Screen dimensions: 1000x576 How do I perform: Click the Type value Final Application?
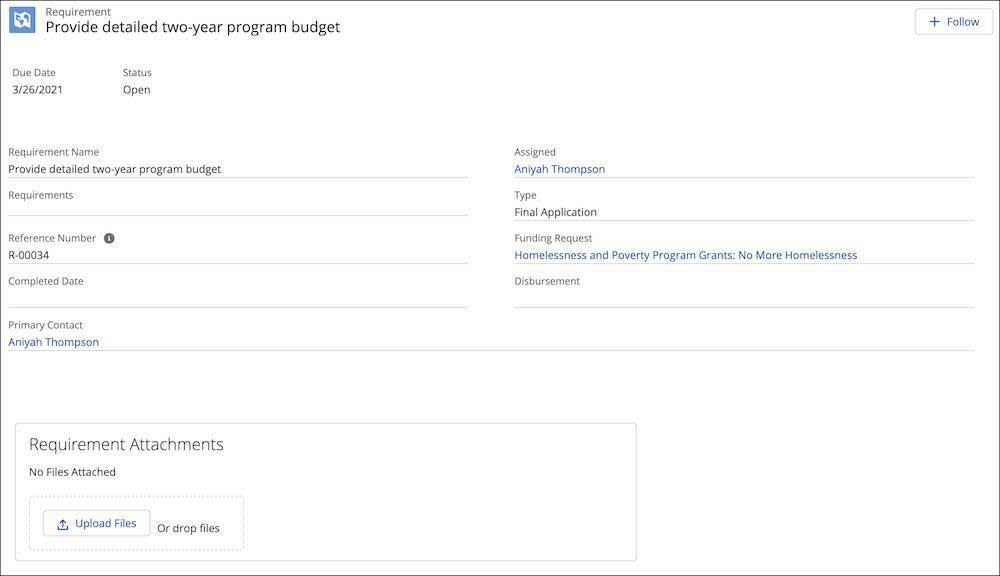[x=555, y=212]
